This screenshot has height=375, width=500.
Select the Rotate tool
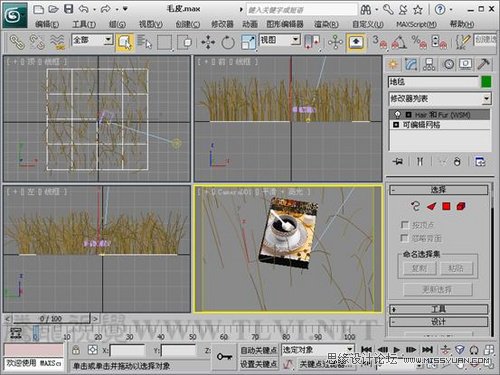coord(228,43)
